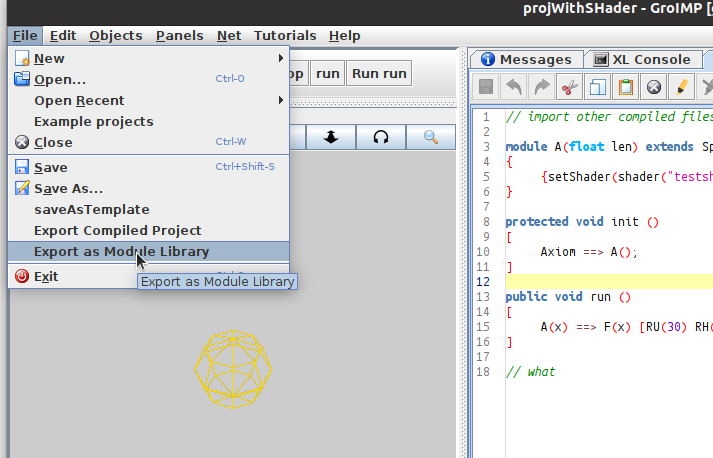Click line 12 in the code editor

(600, 282)
